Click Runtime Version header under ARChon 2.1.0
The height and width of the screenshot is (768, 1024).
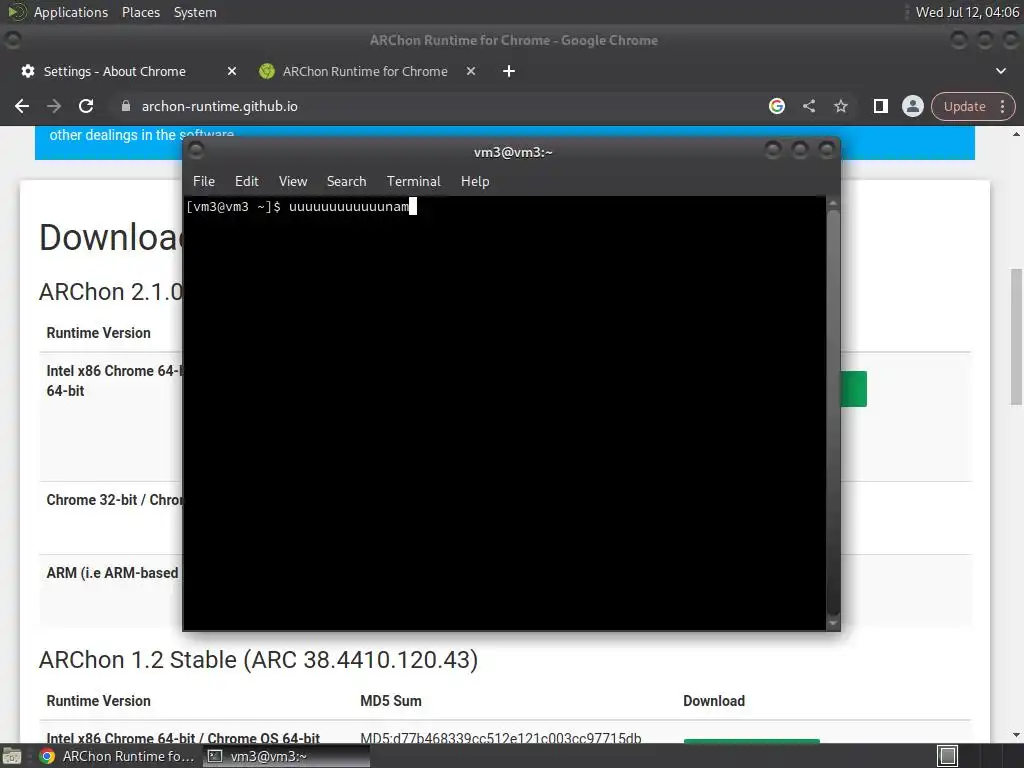99,333
